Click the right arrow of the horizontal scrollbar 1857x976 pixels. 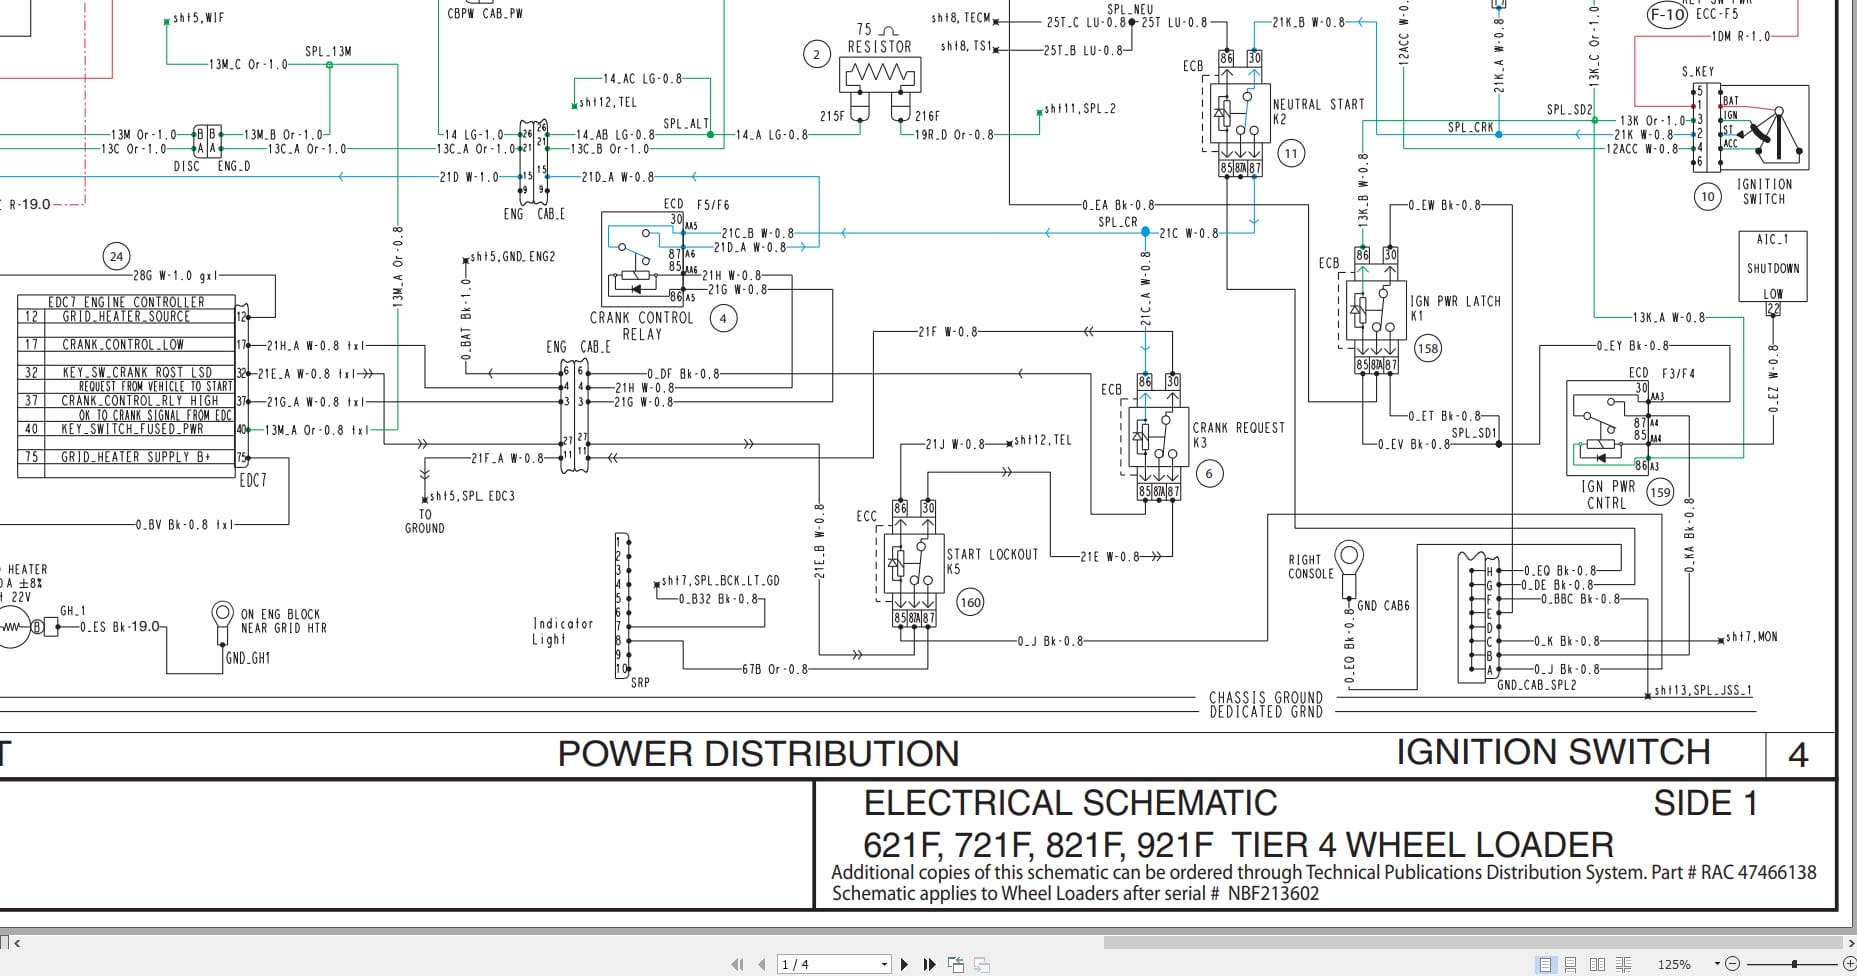(x=1849, y=941)
